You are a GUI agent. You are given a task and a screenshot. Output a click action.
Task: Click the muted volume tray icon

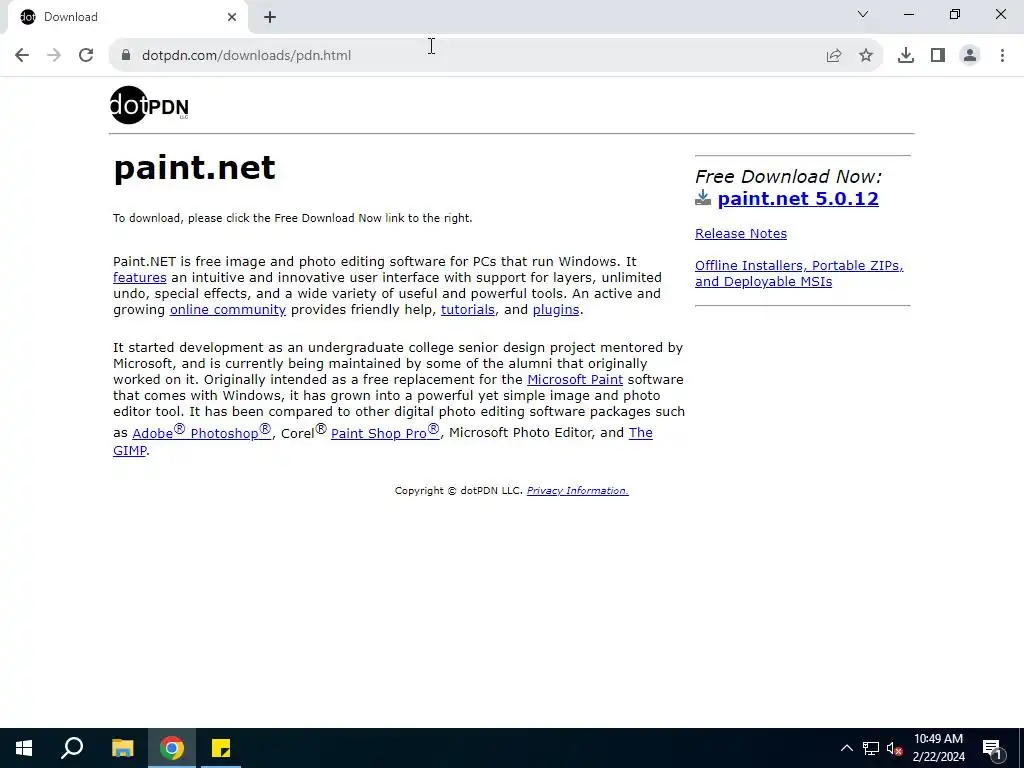(x=894, y=748)
